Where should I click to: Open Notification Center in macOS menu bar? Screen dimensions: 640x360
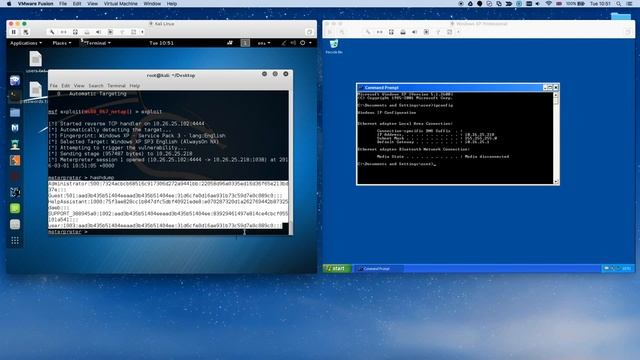pos(630,4)
